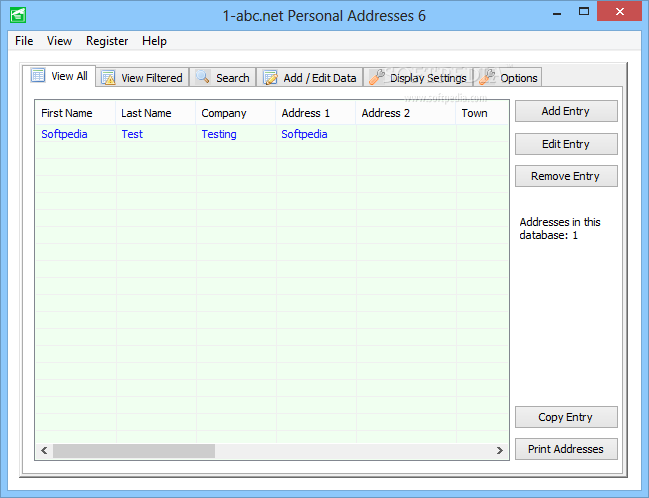Image resolution: width=649 pixels, height=498 pixels.
Task: Click the Options tab wrench icon
Action: (x=487, y=77)
